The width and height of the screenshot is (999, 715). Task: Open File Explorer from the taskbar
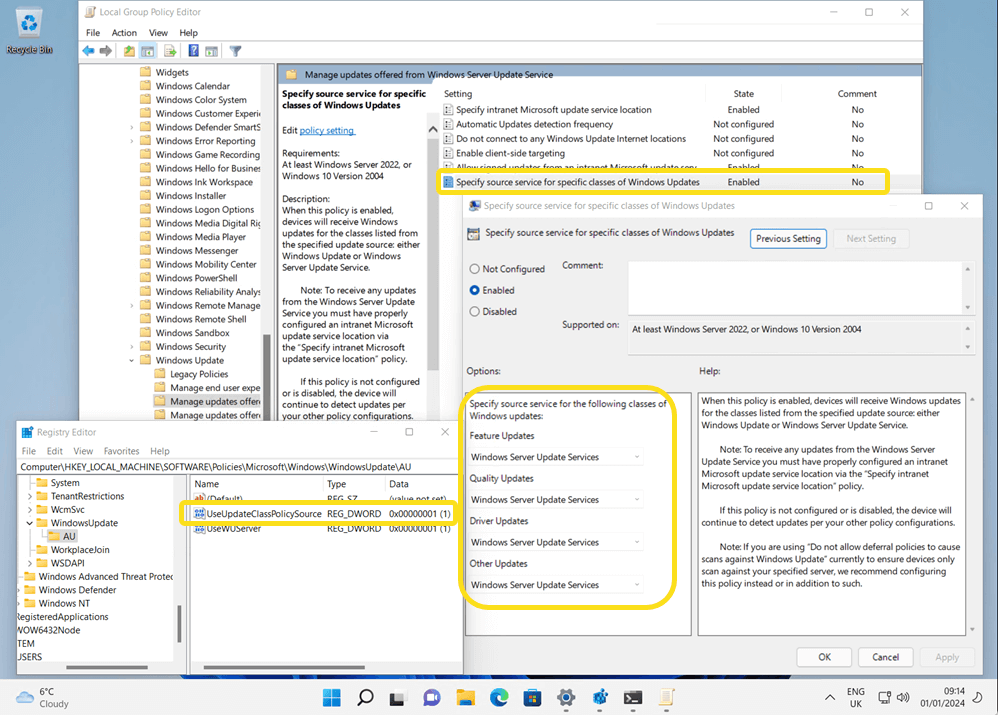point(466,698)
